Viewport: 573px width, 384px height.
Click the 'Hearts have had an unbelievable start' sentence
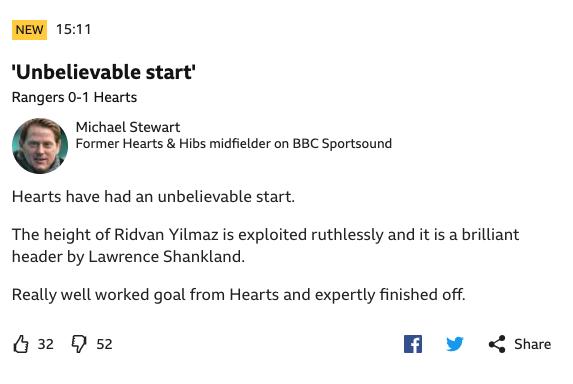pyautogui.click(x=153, y=197)
